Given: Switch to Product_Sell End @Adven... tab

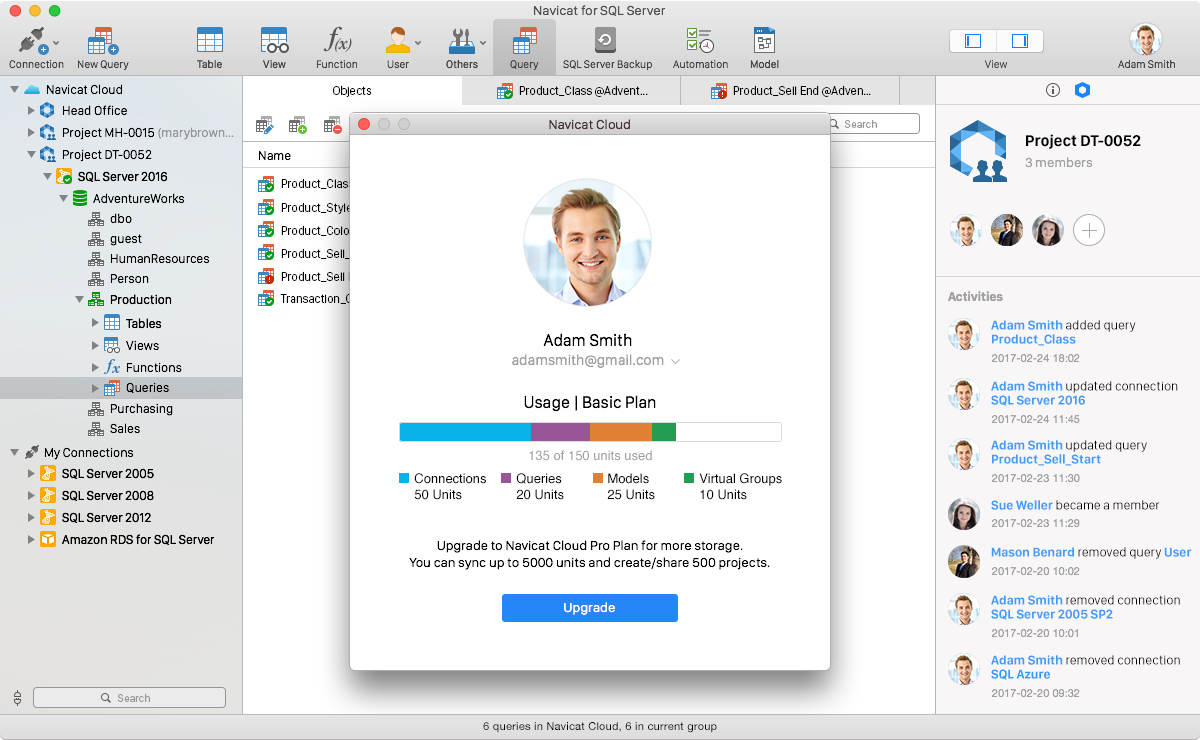Looking at the screenshot, I should coord(789,91).
